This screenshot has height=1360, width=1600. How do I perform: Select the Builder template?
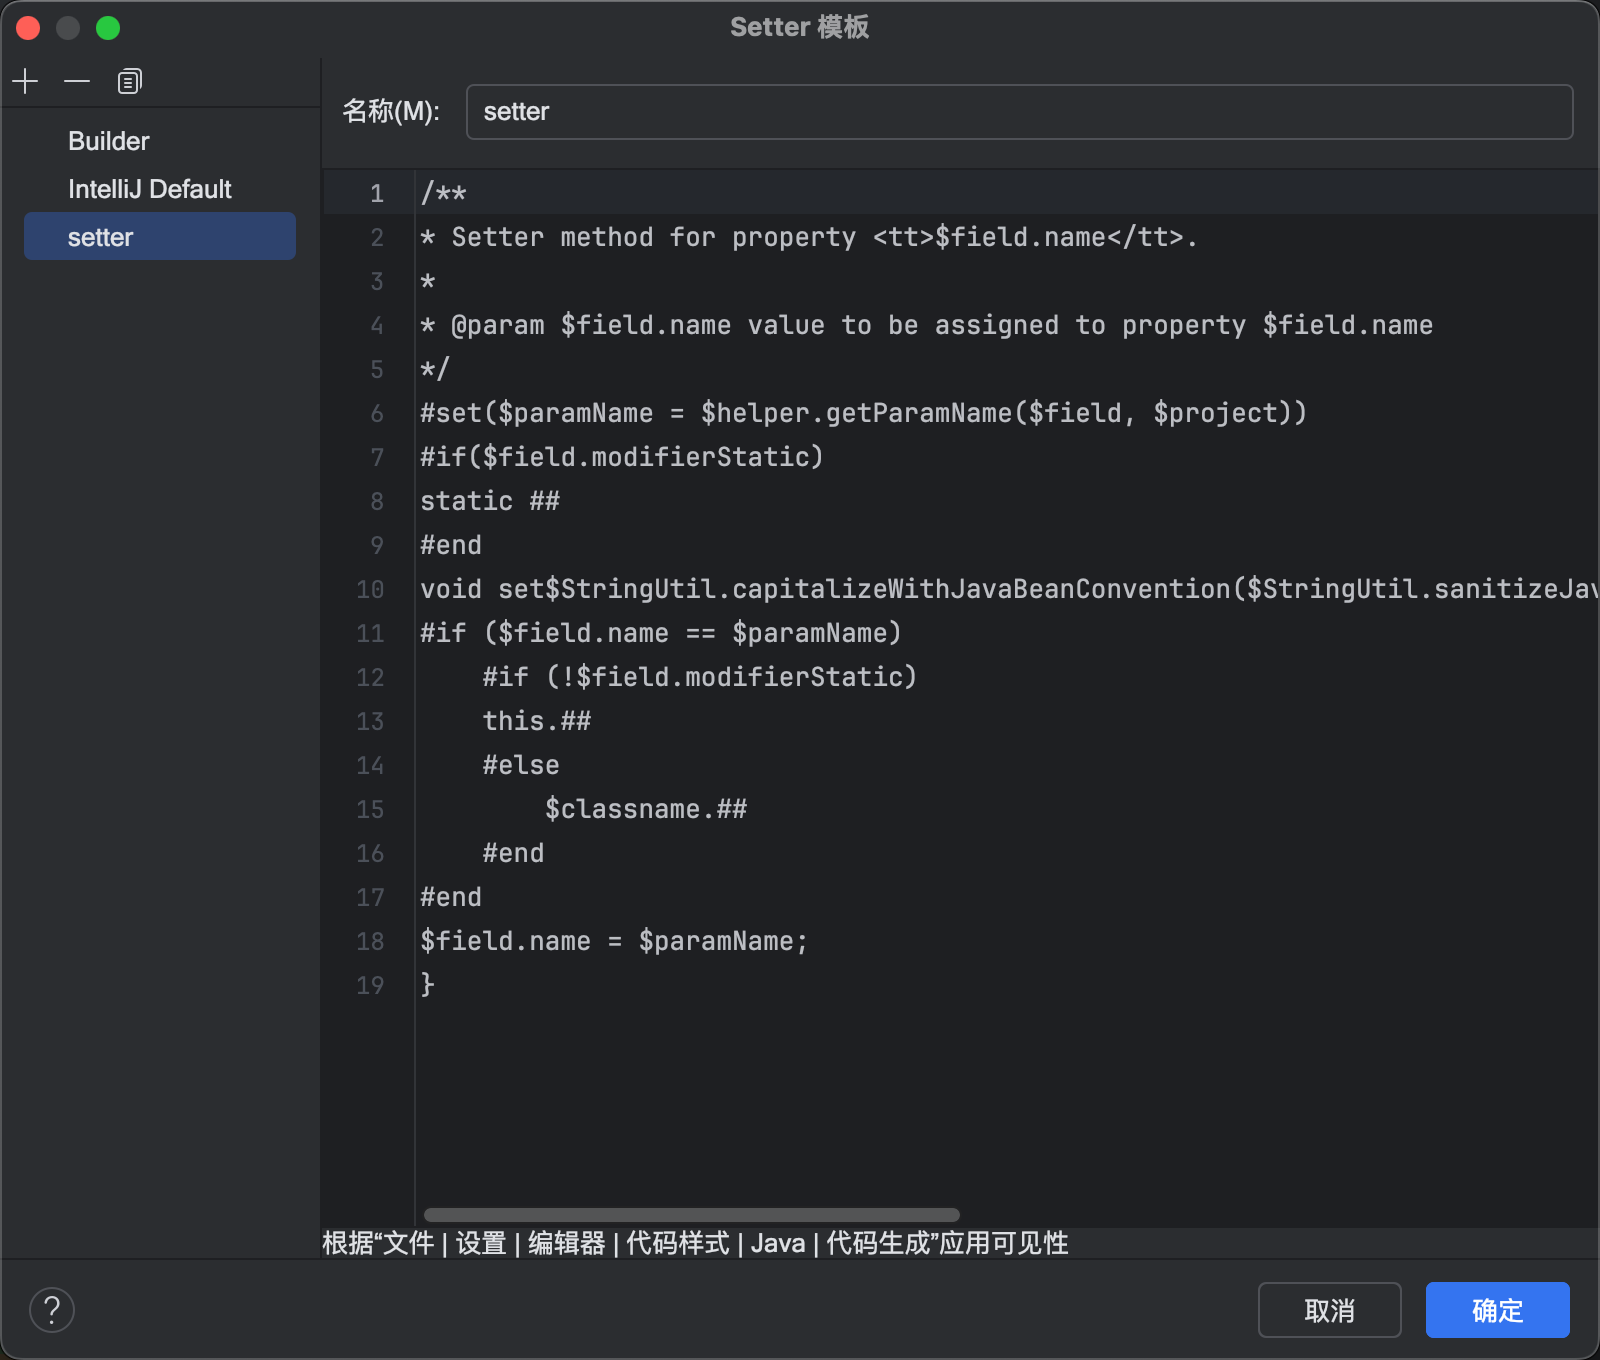[108, 140]
